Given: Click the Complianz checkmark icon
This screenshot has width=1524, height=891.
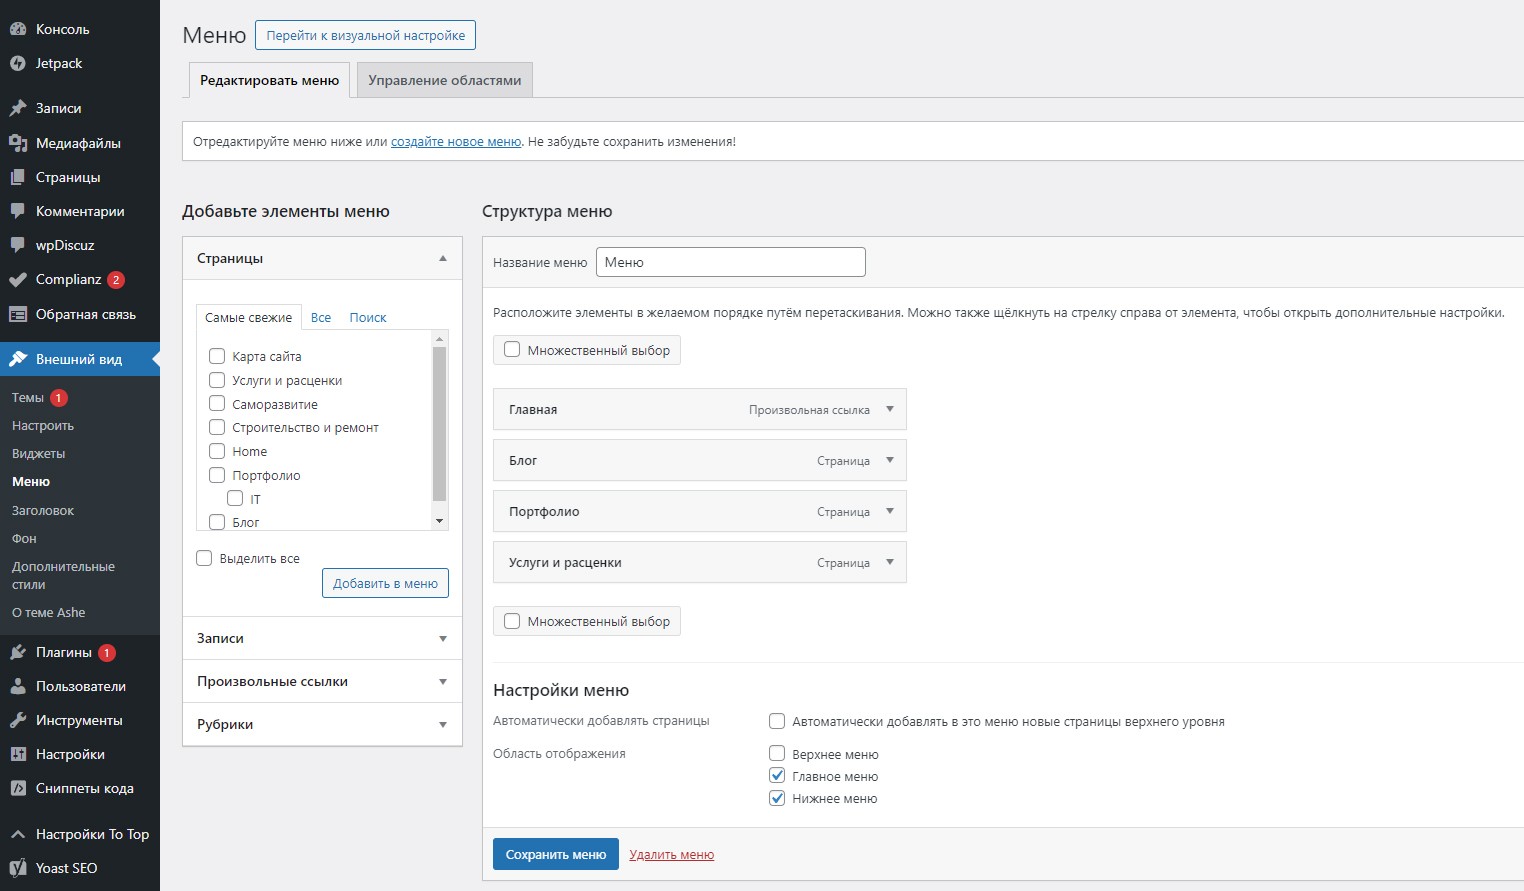Looking at the screenshot, I should 17,280.
